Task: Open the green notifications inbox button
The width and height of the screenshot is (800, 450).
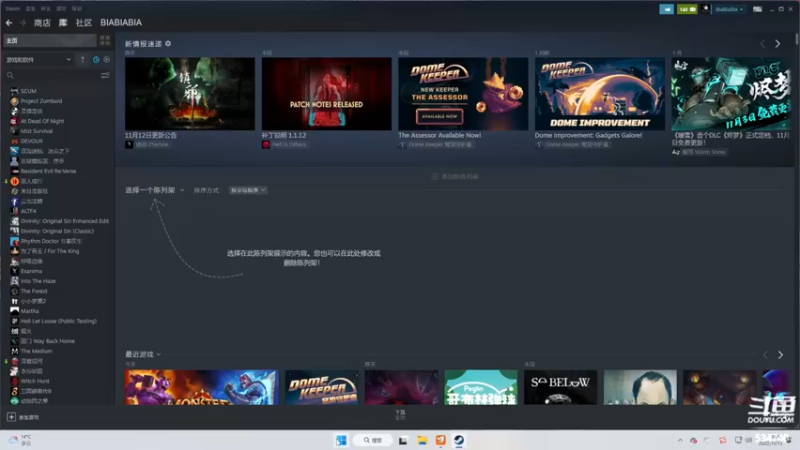Action: 687,9
